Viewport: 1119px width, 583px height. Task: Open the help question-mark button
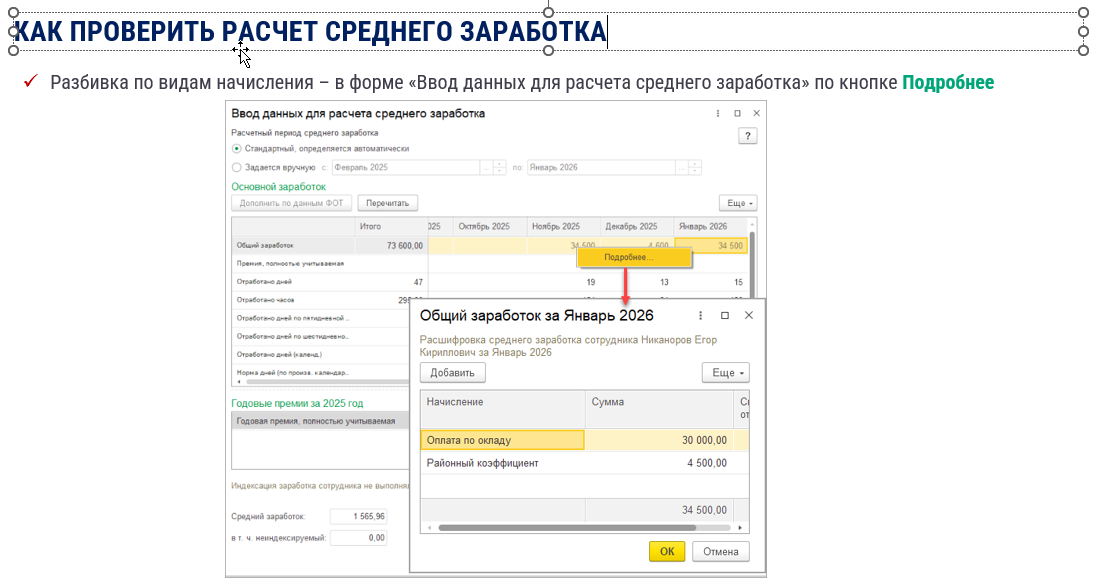coord(747,136)
